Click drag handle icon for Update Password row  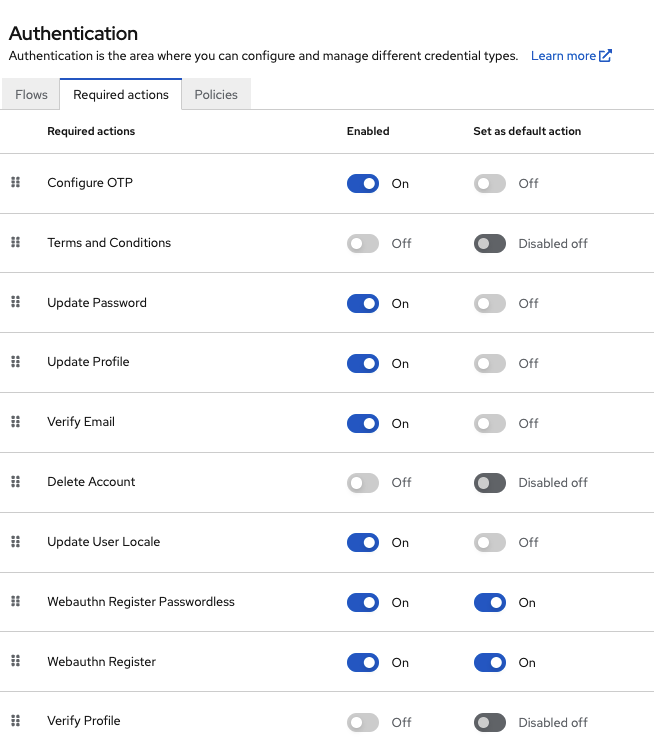tap(15, 303)
